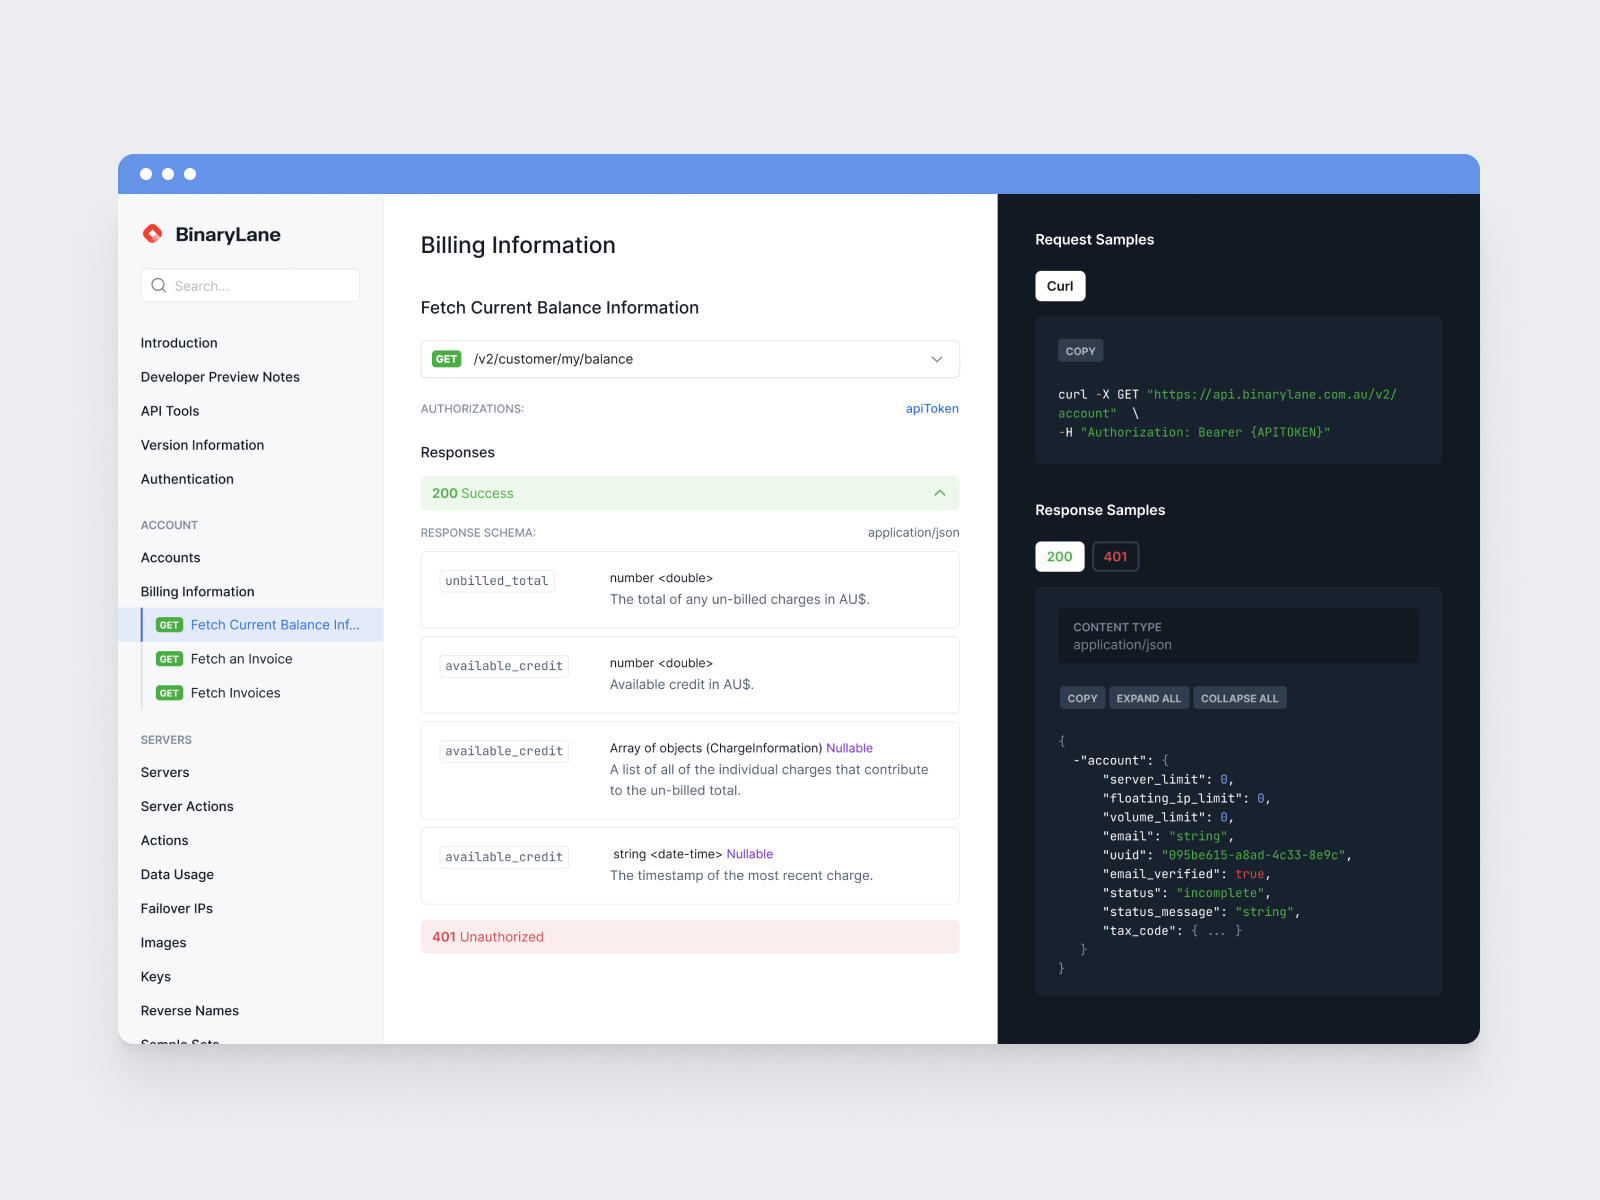1600x1200 pixels.
Task: Click available_credit beside number <double>
Action: coord(504,666)
